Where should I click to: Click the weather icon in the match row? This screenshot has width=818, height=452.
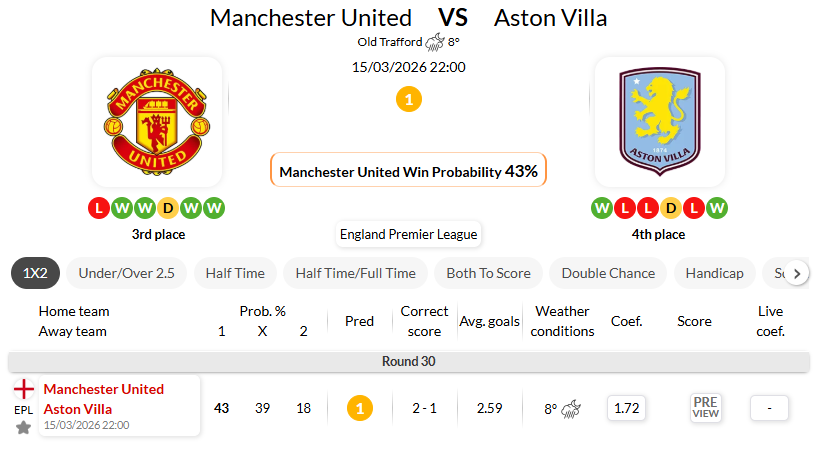point(572,408)
